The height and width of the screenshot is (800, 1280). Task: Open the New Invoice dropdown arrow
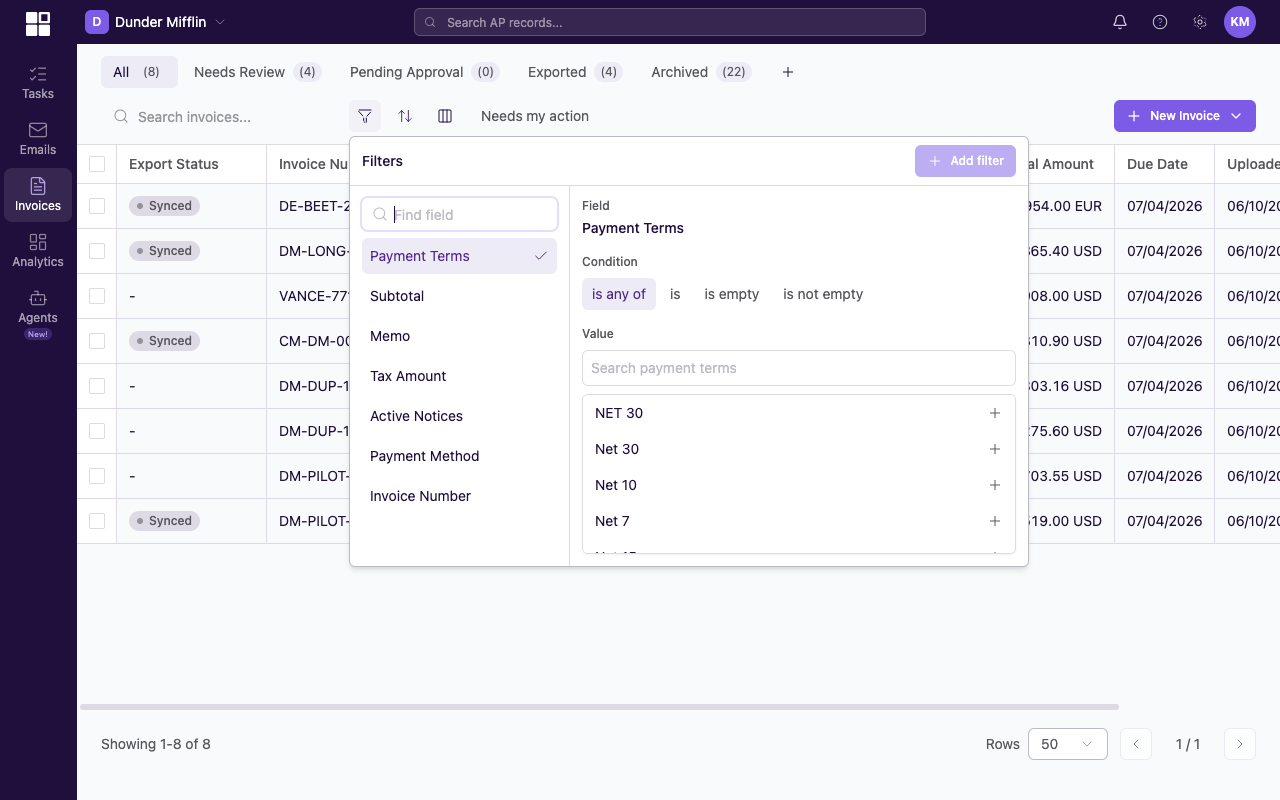click(x=1236, y=116)
